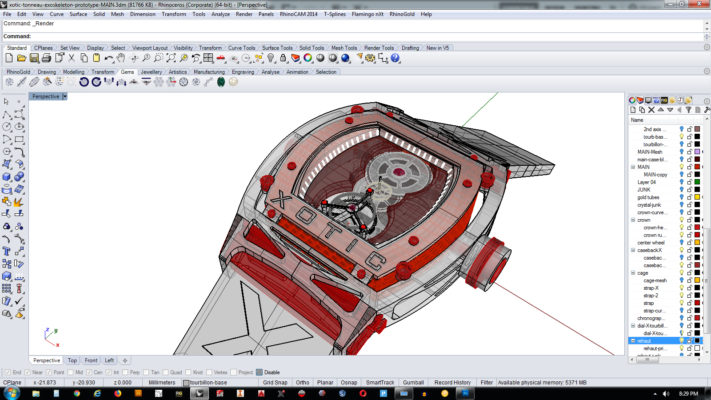The height and width of the screenshot is (400, 711).
Task: Switch to the Jewellery toolbar tab
Action: 151,72
